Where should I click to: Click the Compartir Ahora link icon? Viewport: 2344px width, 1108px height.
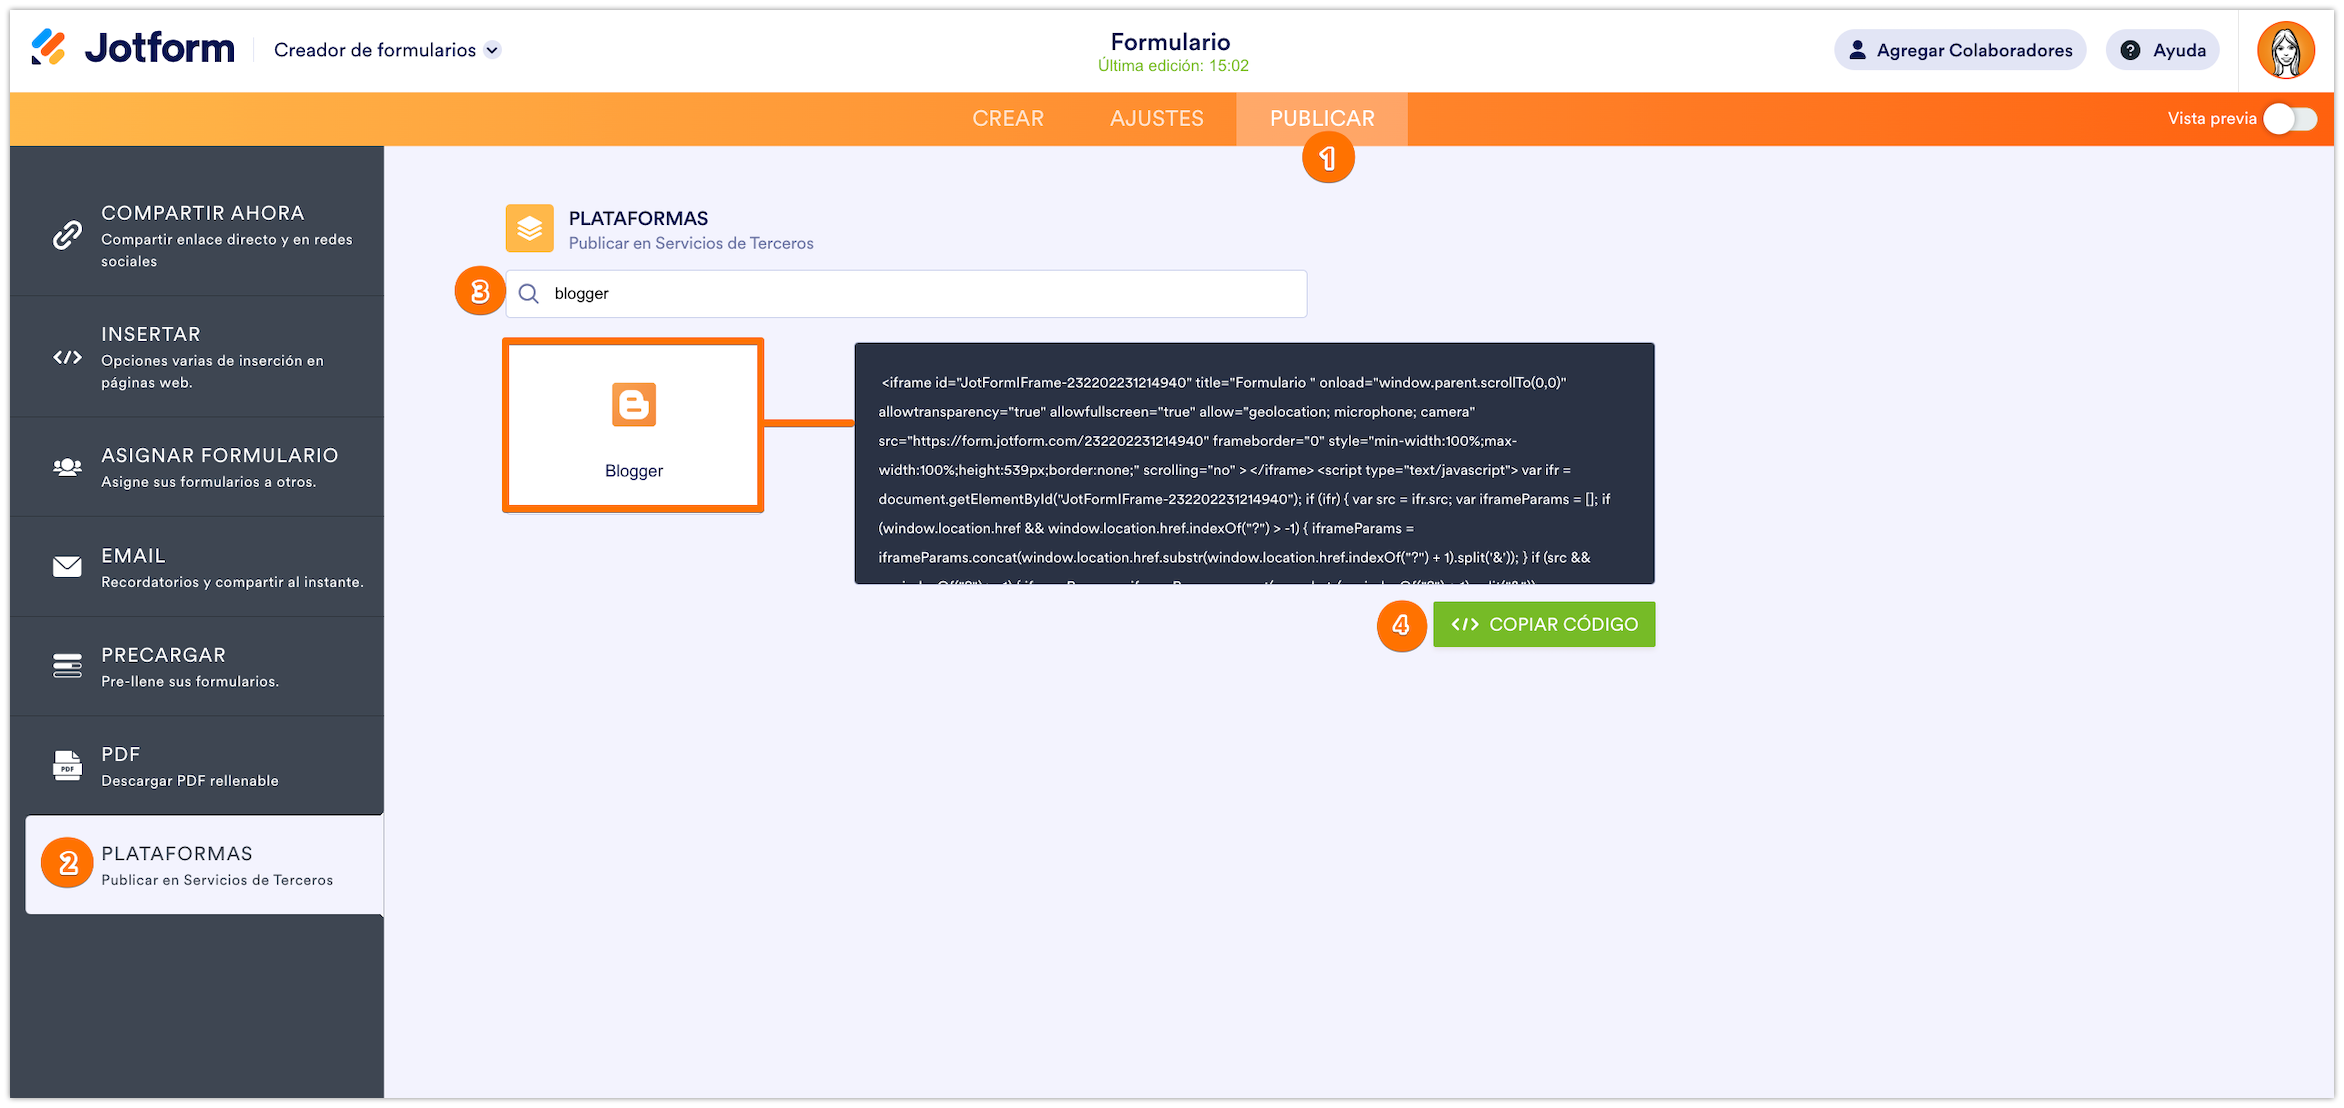coord(67,235)
